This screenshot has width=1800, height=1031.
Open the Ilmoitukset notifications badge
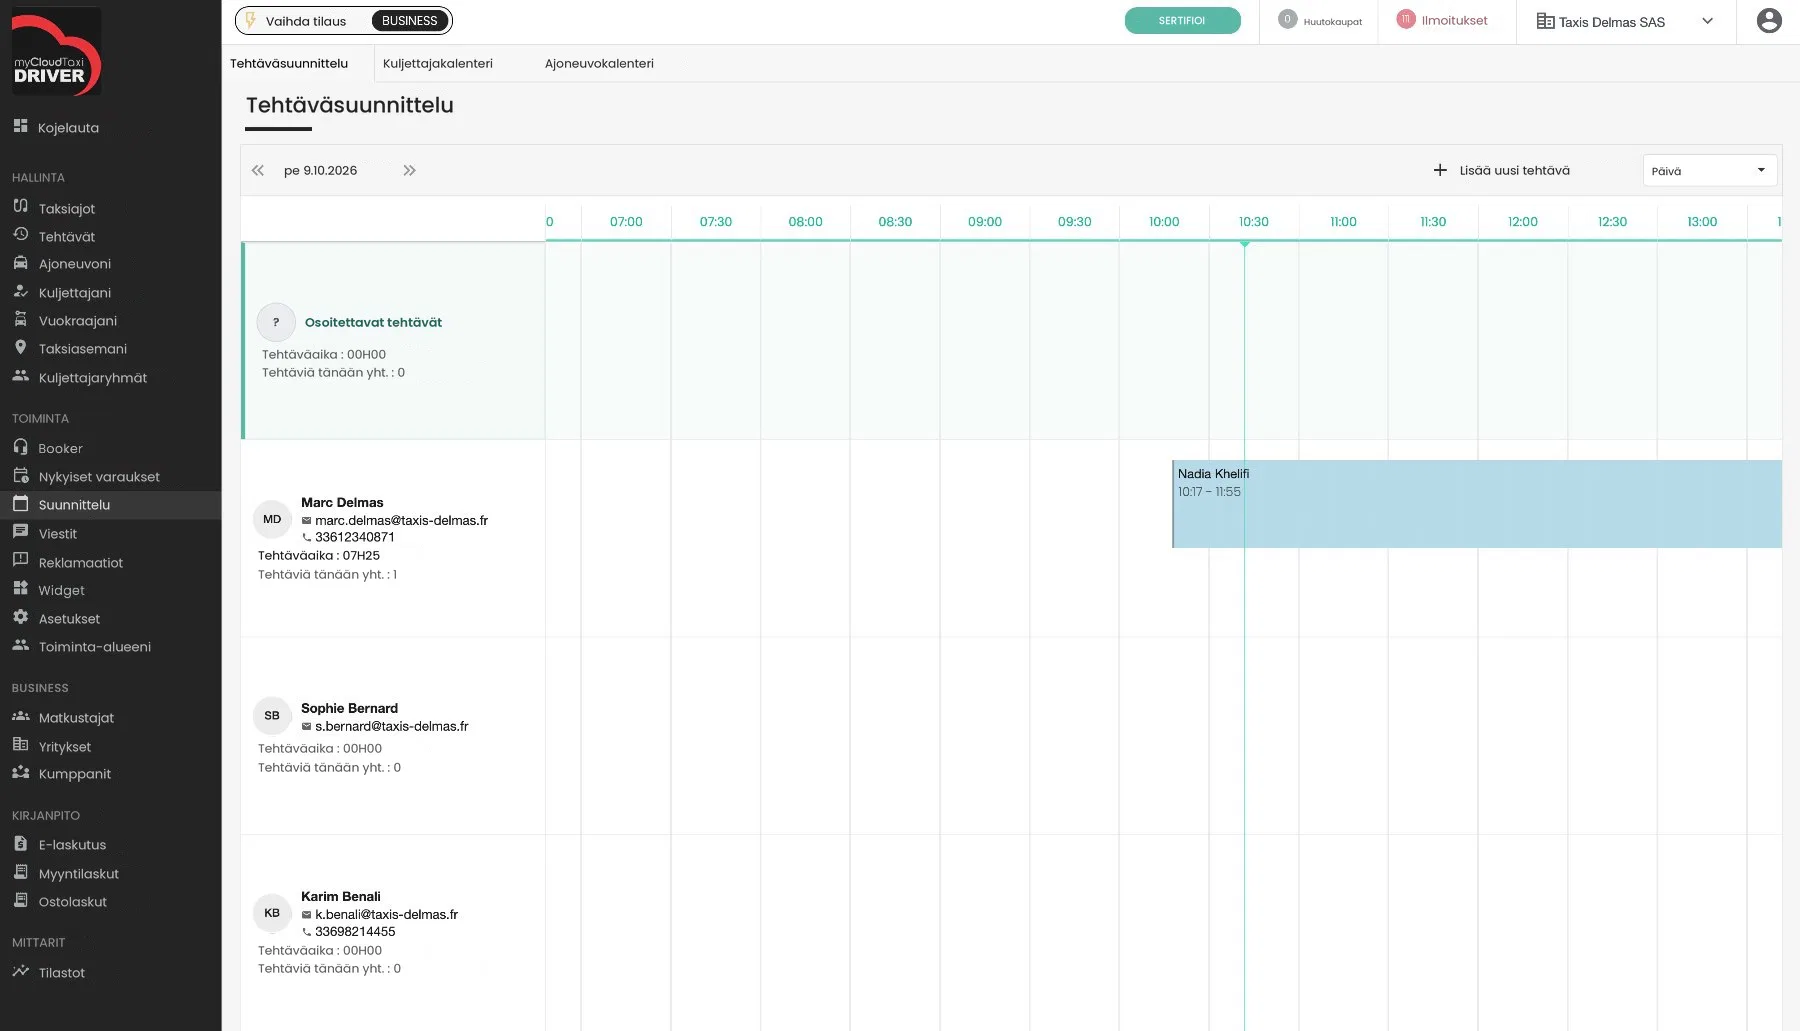pos(1406,19)
